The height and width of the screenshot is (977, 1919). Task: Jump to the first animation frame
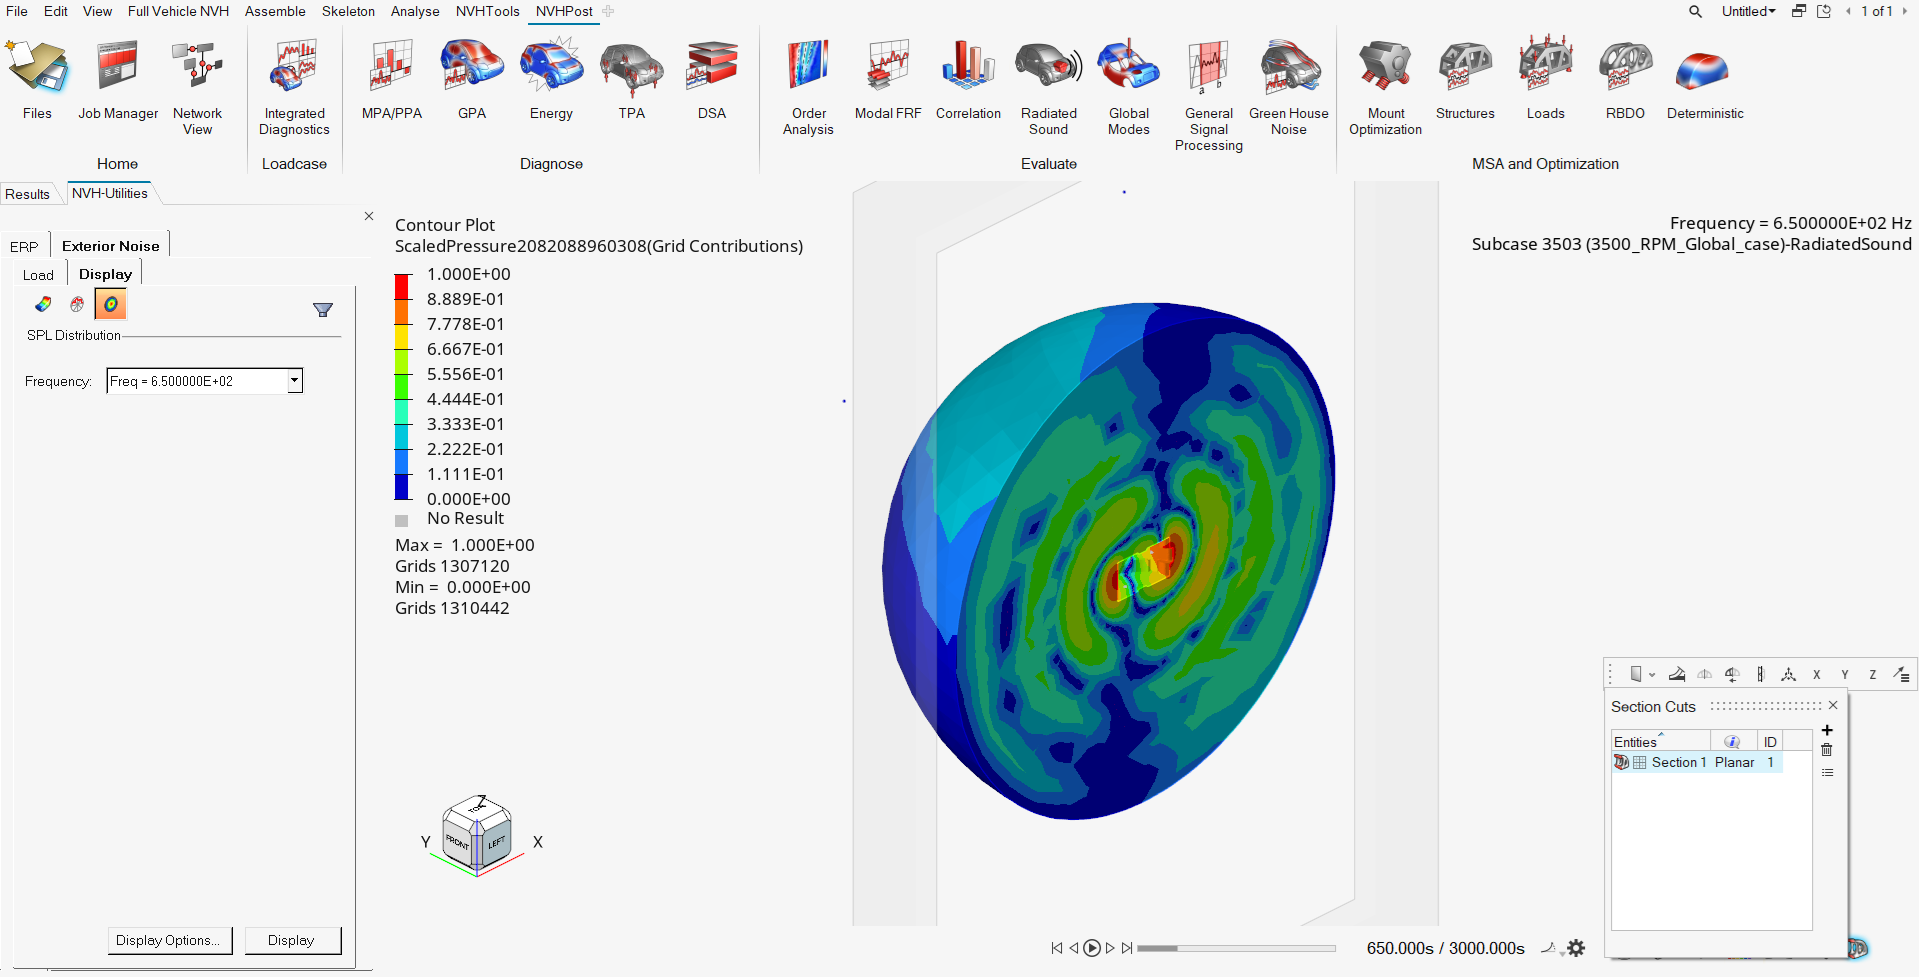click(1057, 948)
